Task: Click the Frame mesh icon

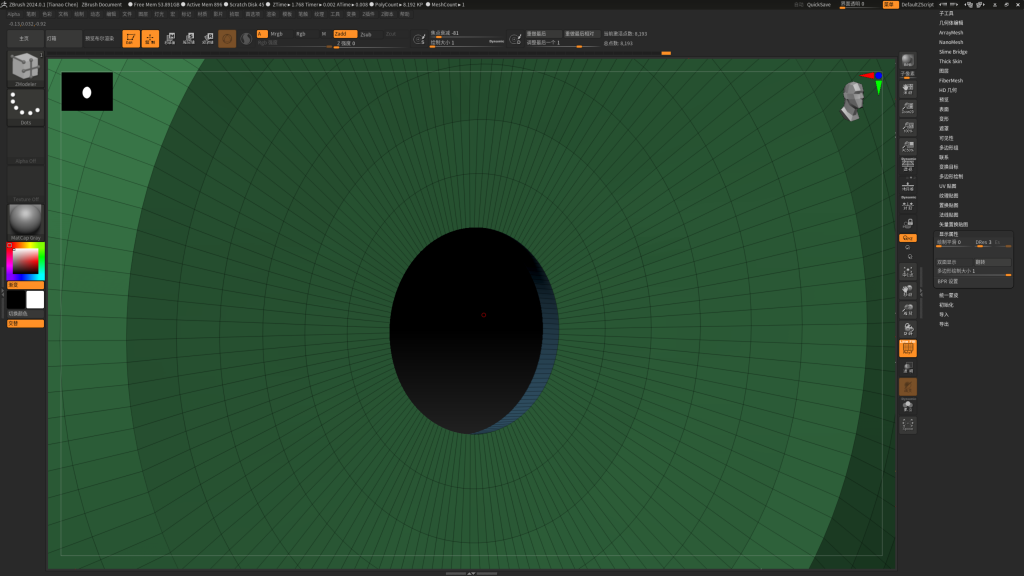Action: coord(908,272)
